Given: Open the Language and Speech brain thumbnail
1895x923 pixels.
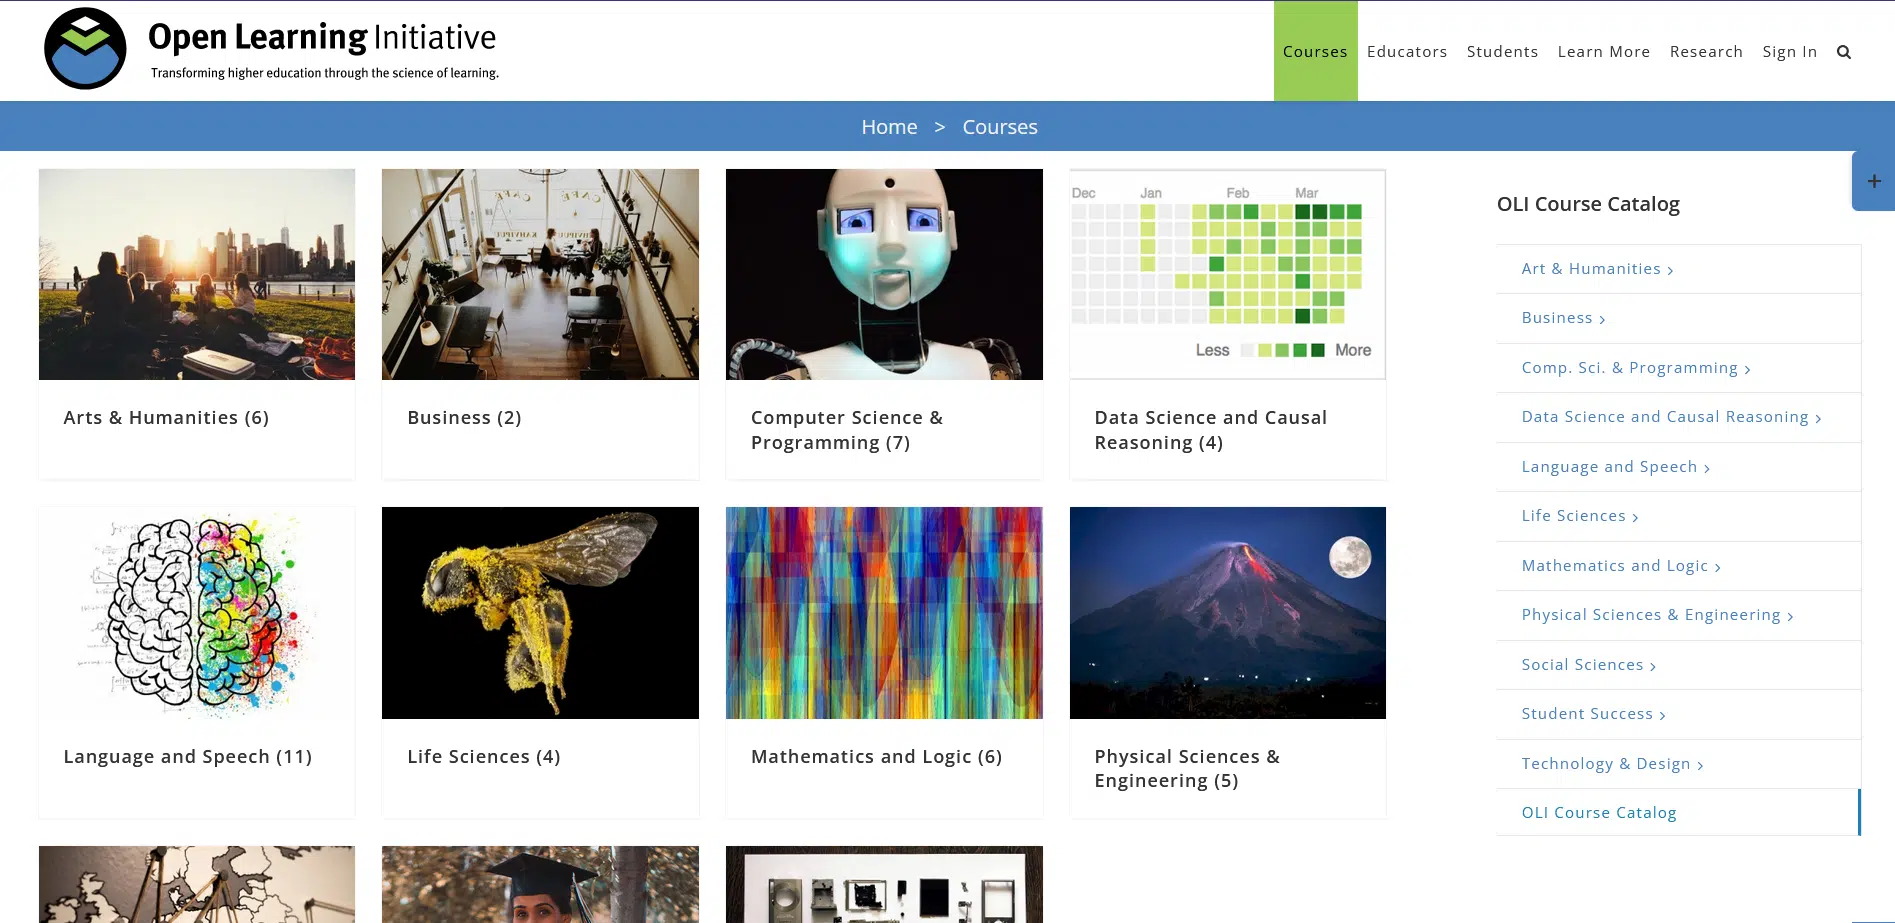Looking at the screenshot, I should click(x=197, y=613).
